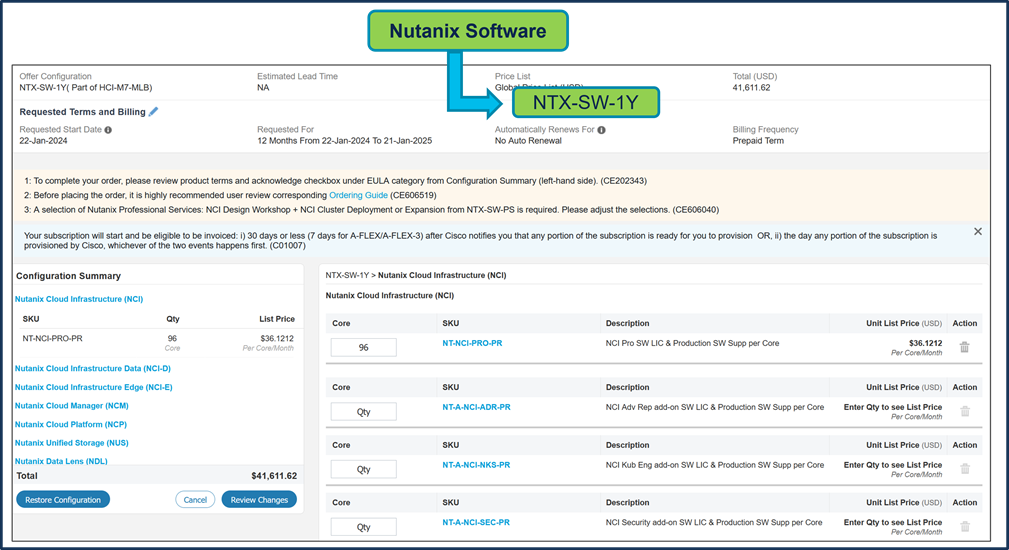1009x550 pixels.
Task: Select Nutanix Cloud Infrastructure Edge (NCI-E)
Action: [93, 387]
